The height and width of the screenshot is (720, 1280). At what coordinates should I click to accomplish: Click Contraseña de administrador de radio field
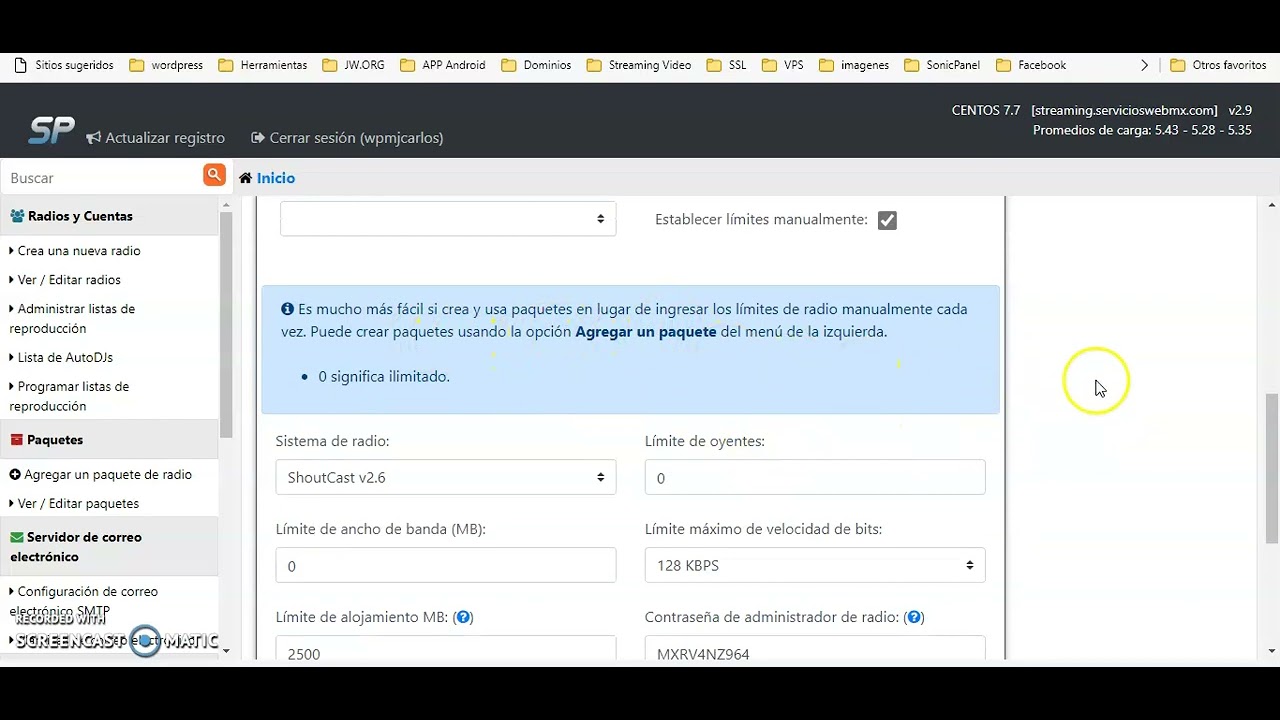(815, 648)
